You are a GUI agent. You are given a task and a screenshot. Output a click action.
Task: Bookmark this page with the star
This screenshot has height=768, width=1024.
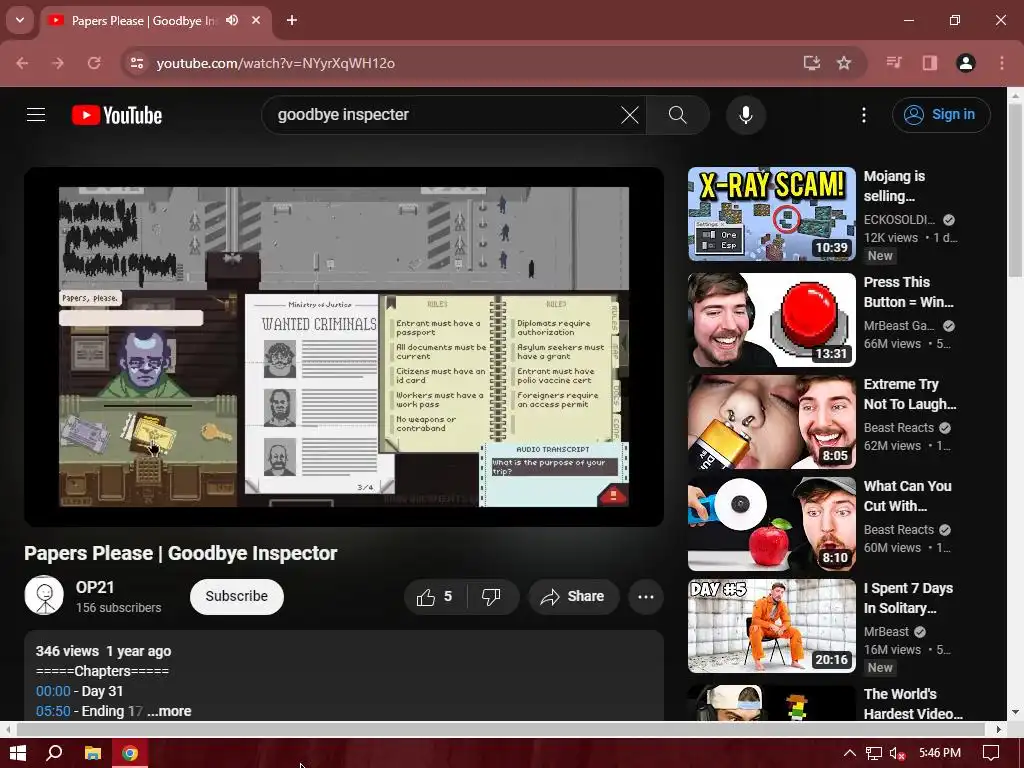[x=844, y=63]
